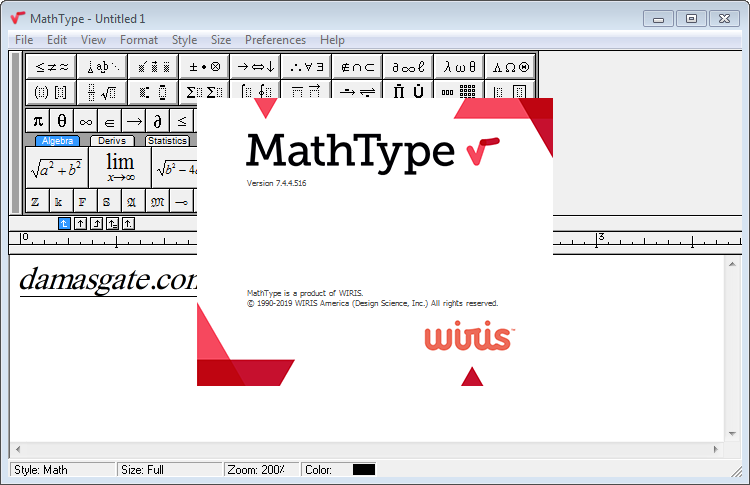Select the right-justified tab stop
Image resolution: width=750 pixels, height=485 pixels.
click(96, 223)
